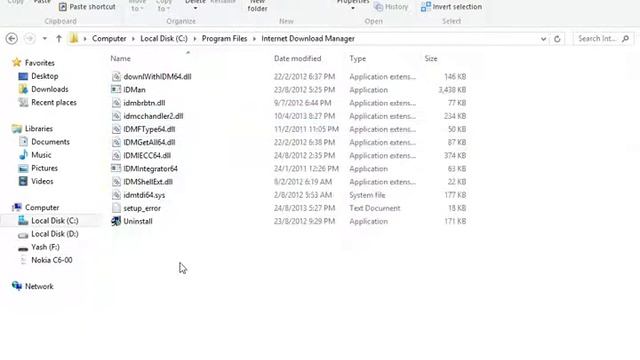
Task: Select Program Files breadcrumb
Action: coord(224,39)
